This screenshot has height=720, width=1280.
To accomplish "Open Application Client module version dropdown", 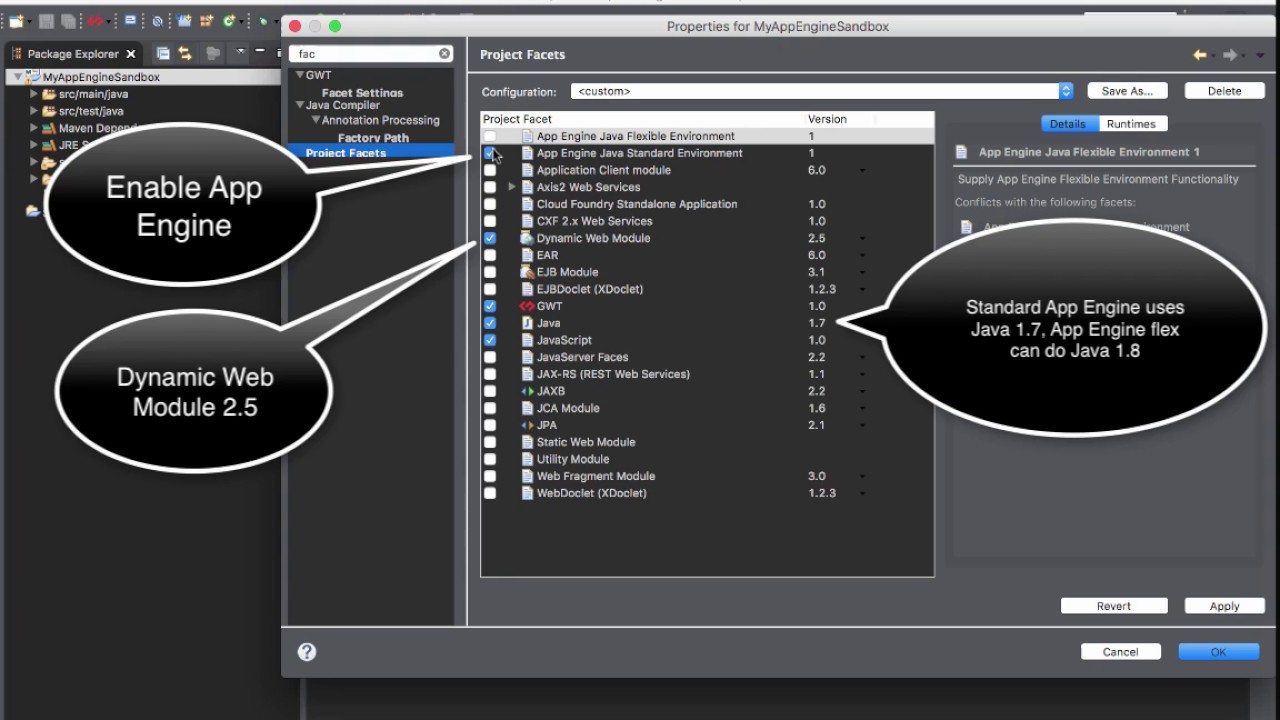I will [862, 170].
